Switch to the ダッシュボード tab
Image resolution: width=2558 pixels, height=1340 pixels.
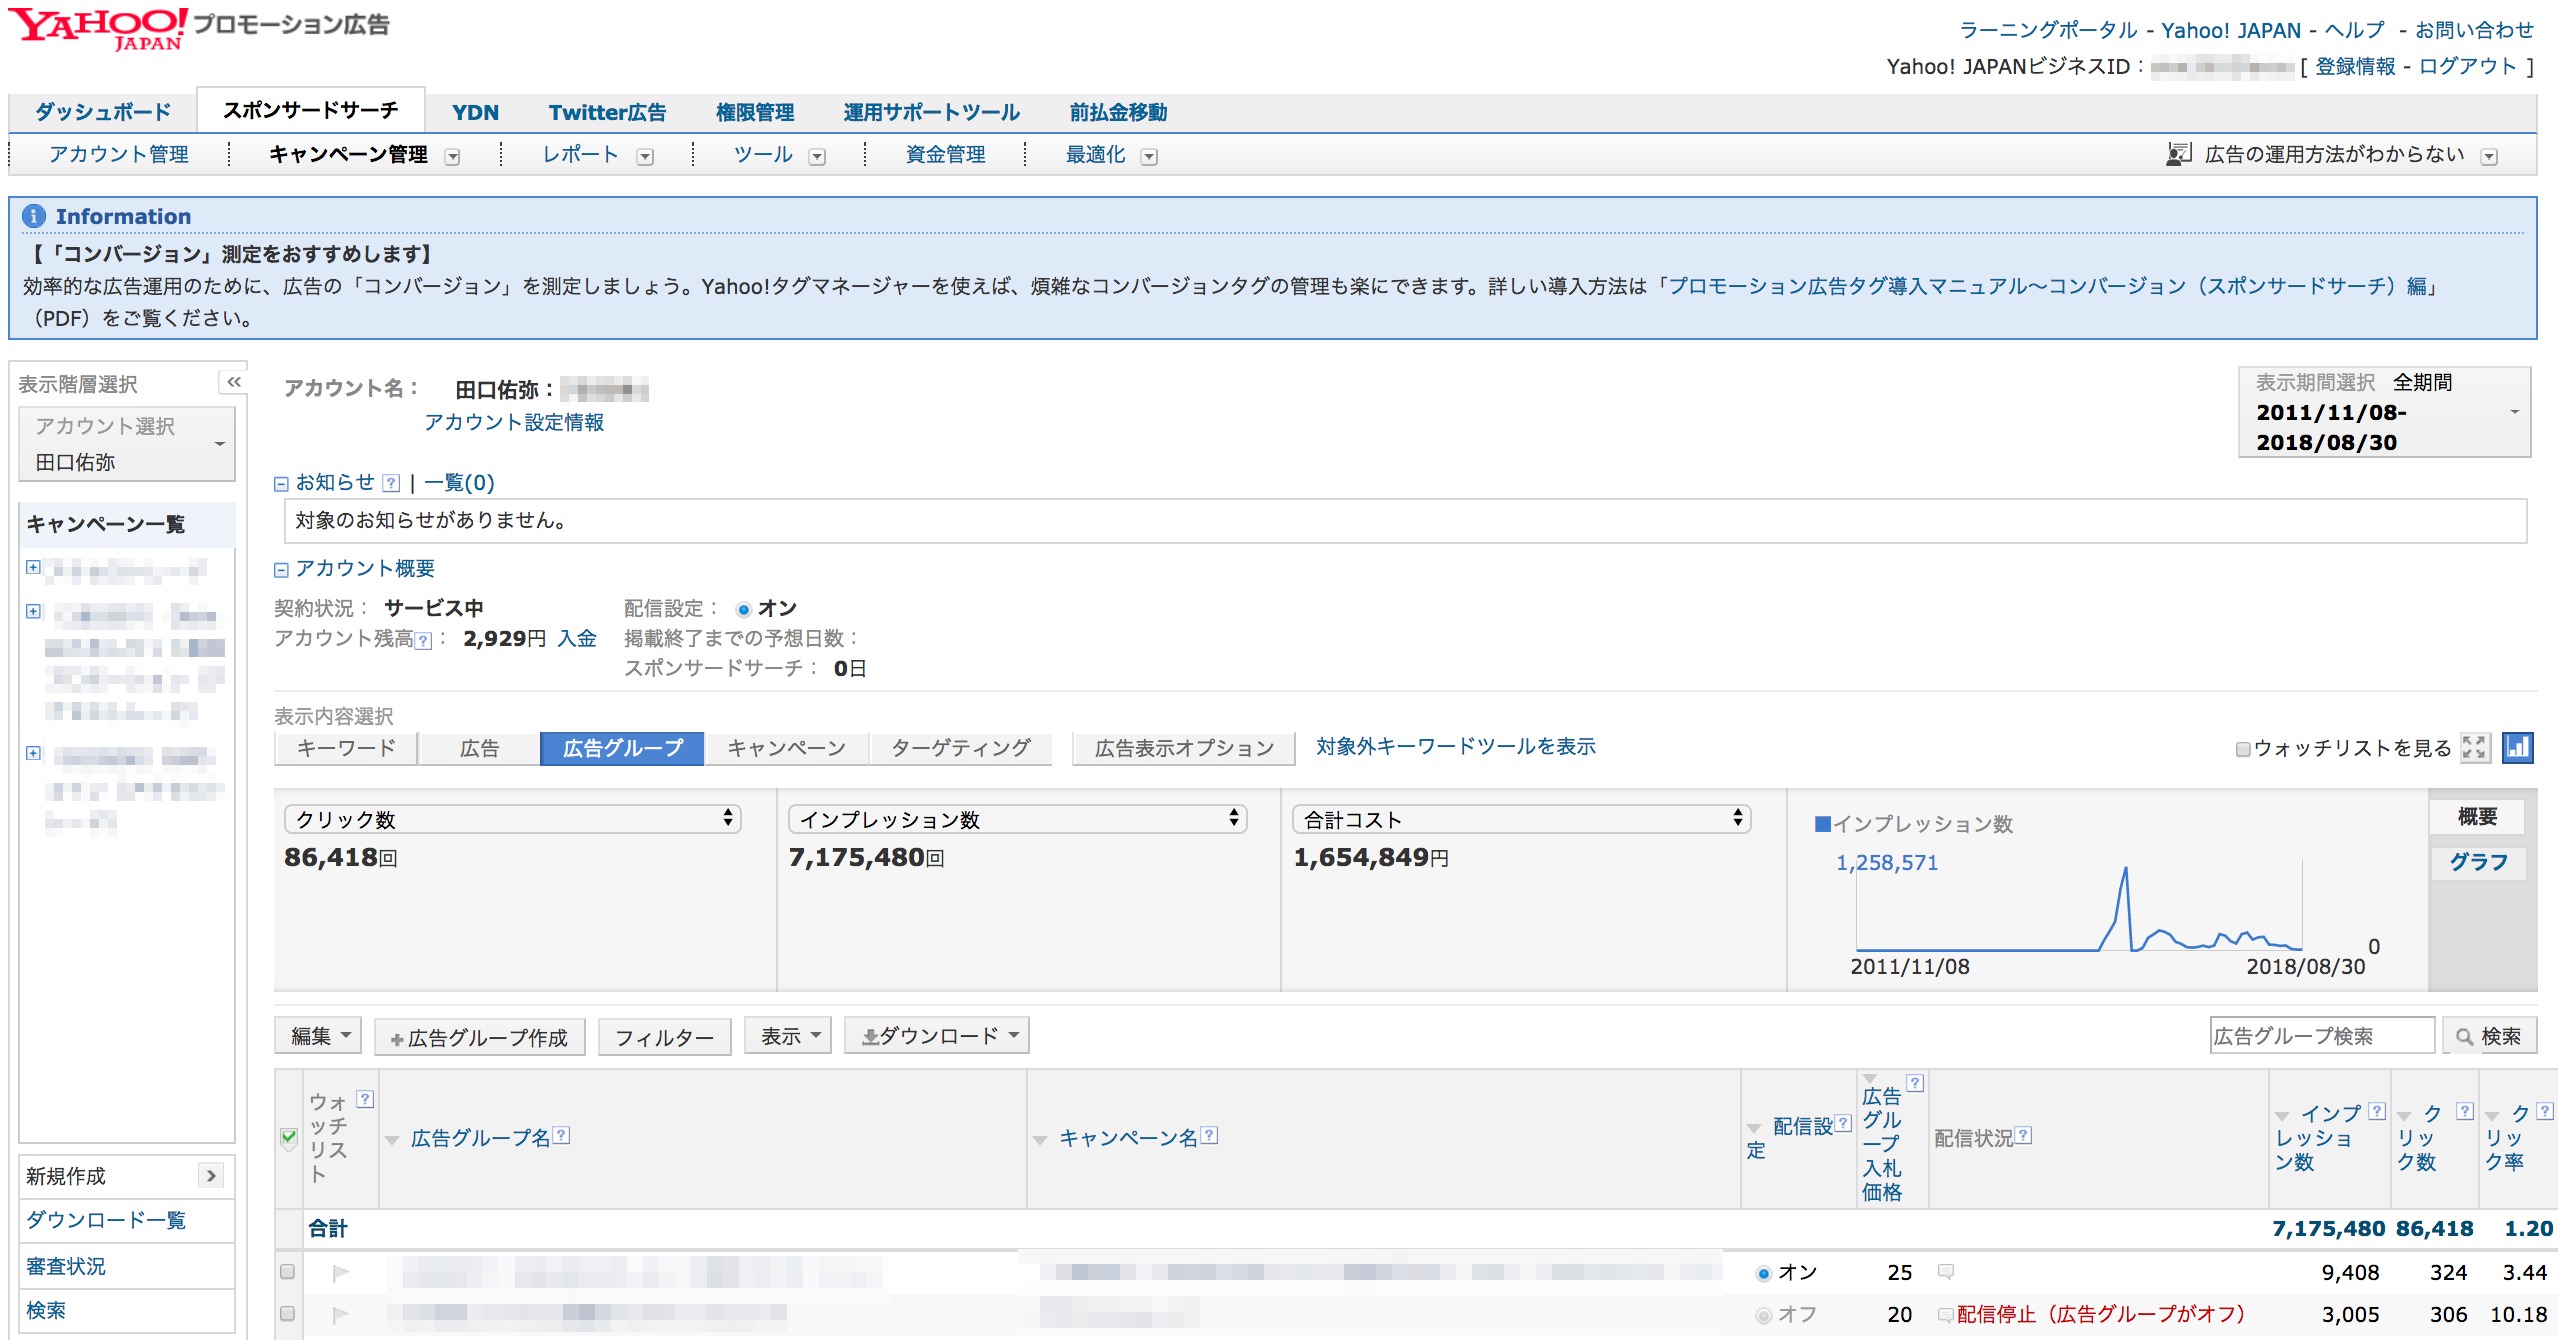tap(102, 112)
